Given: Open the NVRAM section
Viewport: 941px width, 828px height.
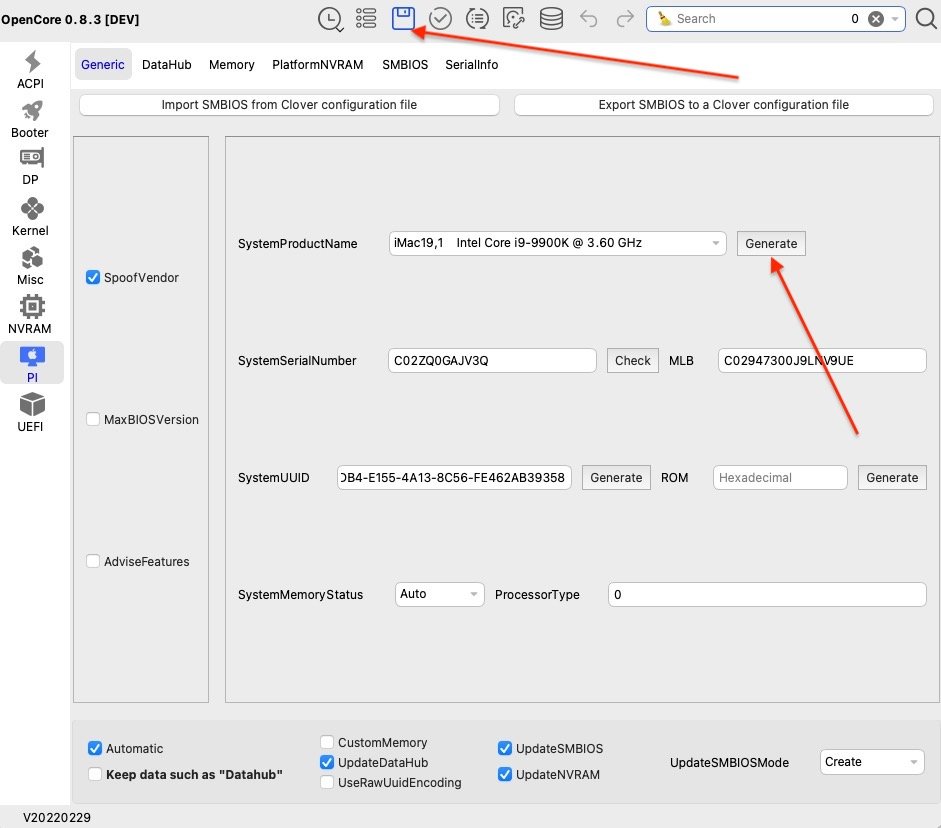Looking at the screenshot, I should (x=31, y=314).
